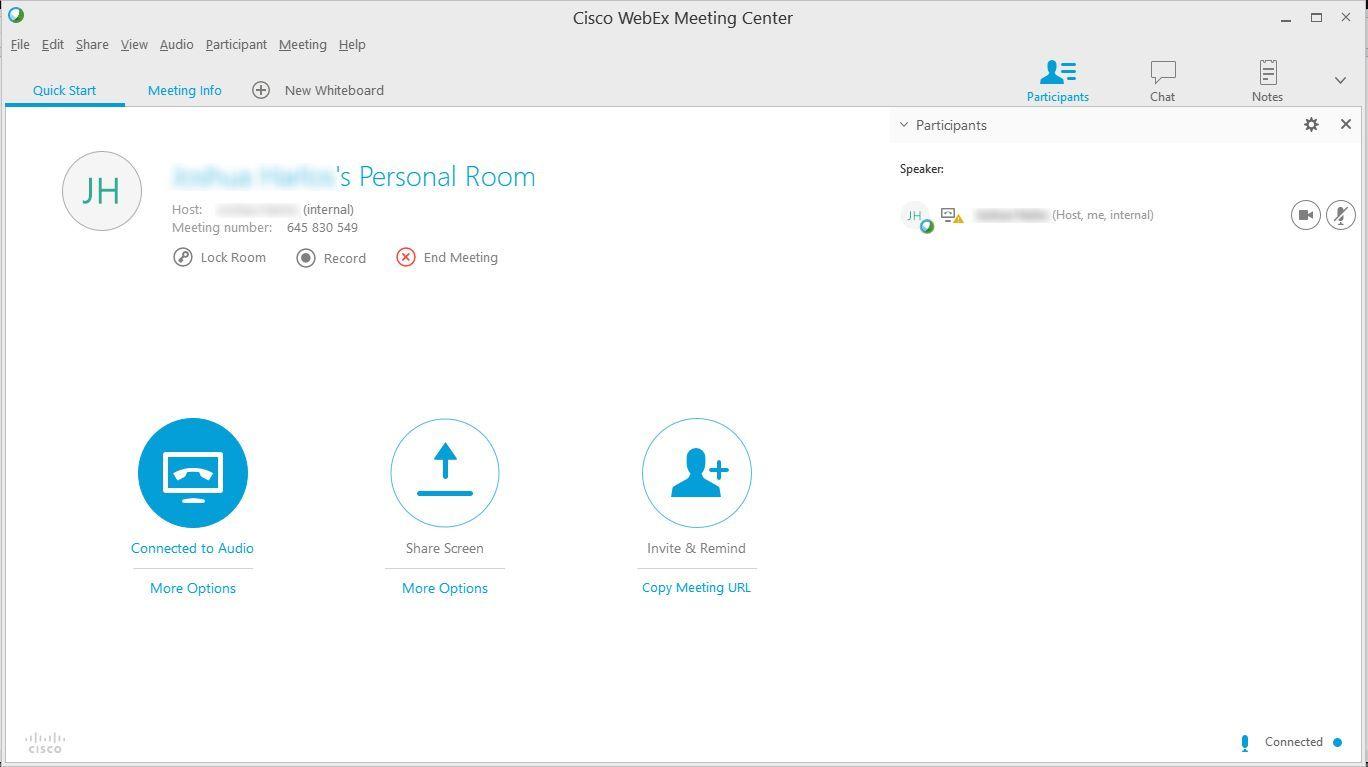Toggle video camera for host participant
Viewport: 1368px width, 767px height.
coord(1306,215)
